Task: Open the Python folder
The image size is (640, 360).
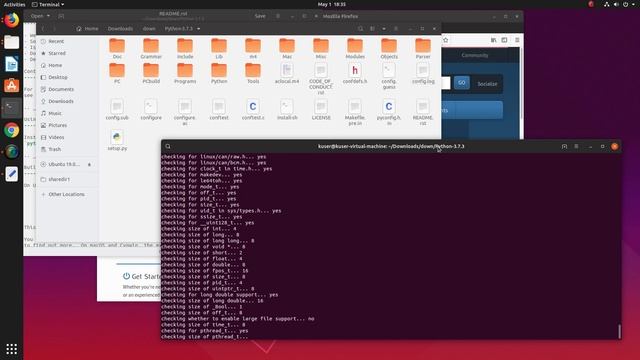Action: (219, 73)
